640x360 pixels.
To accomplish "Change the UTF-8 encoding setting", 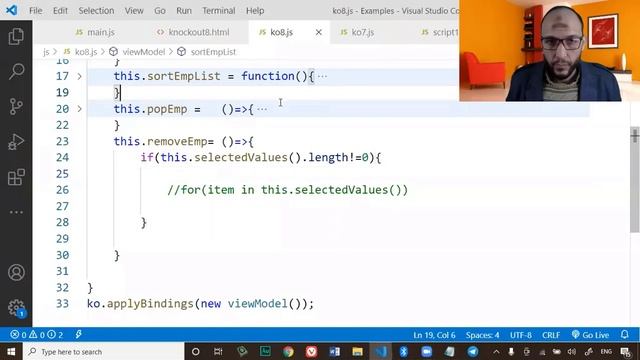I will (520, 335).
